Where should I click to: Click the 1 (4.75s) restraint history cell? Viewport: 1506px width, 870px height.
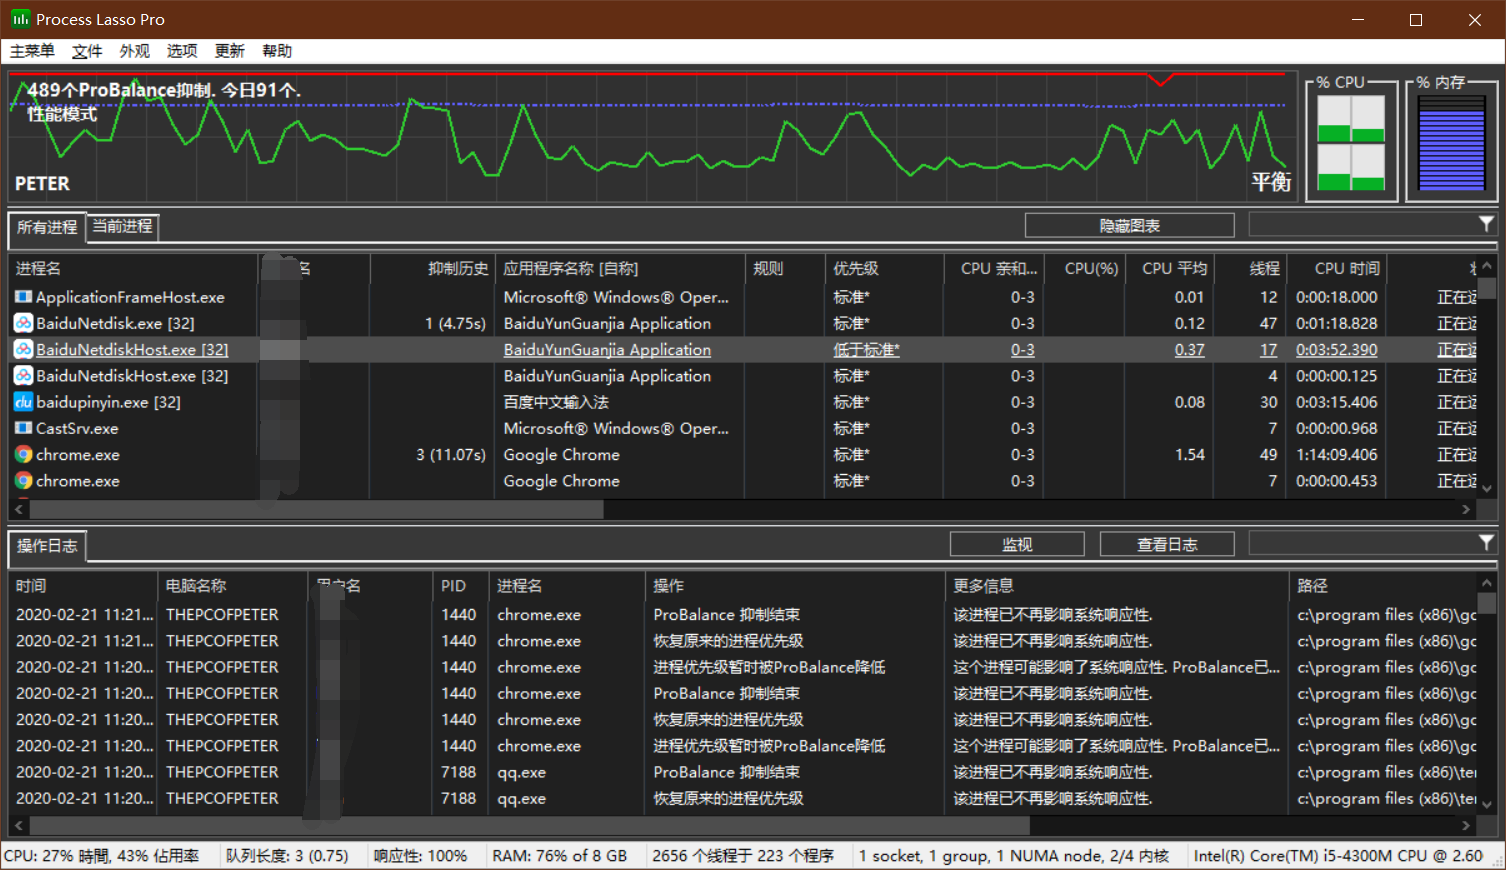click(455, 323)
